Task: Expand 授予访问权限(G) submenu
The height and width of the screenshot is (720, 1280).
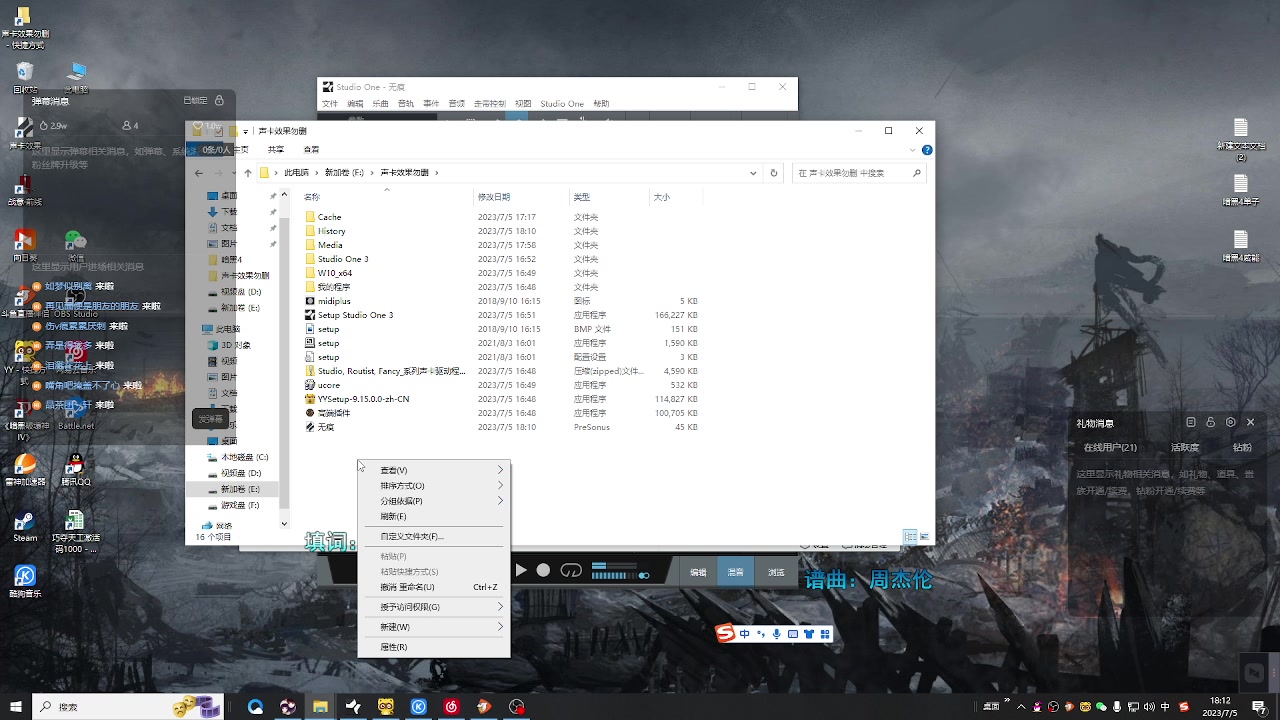Action: (x=434, y=607)
